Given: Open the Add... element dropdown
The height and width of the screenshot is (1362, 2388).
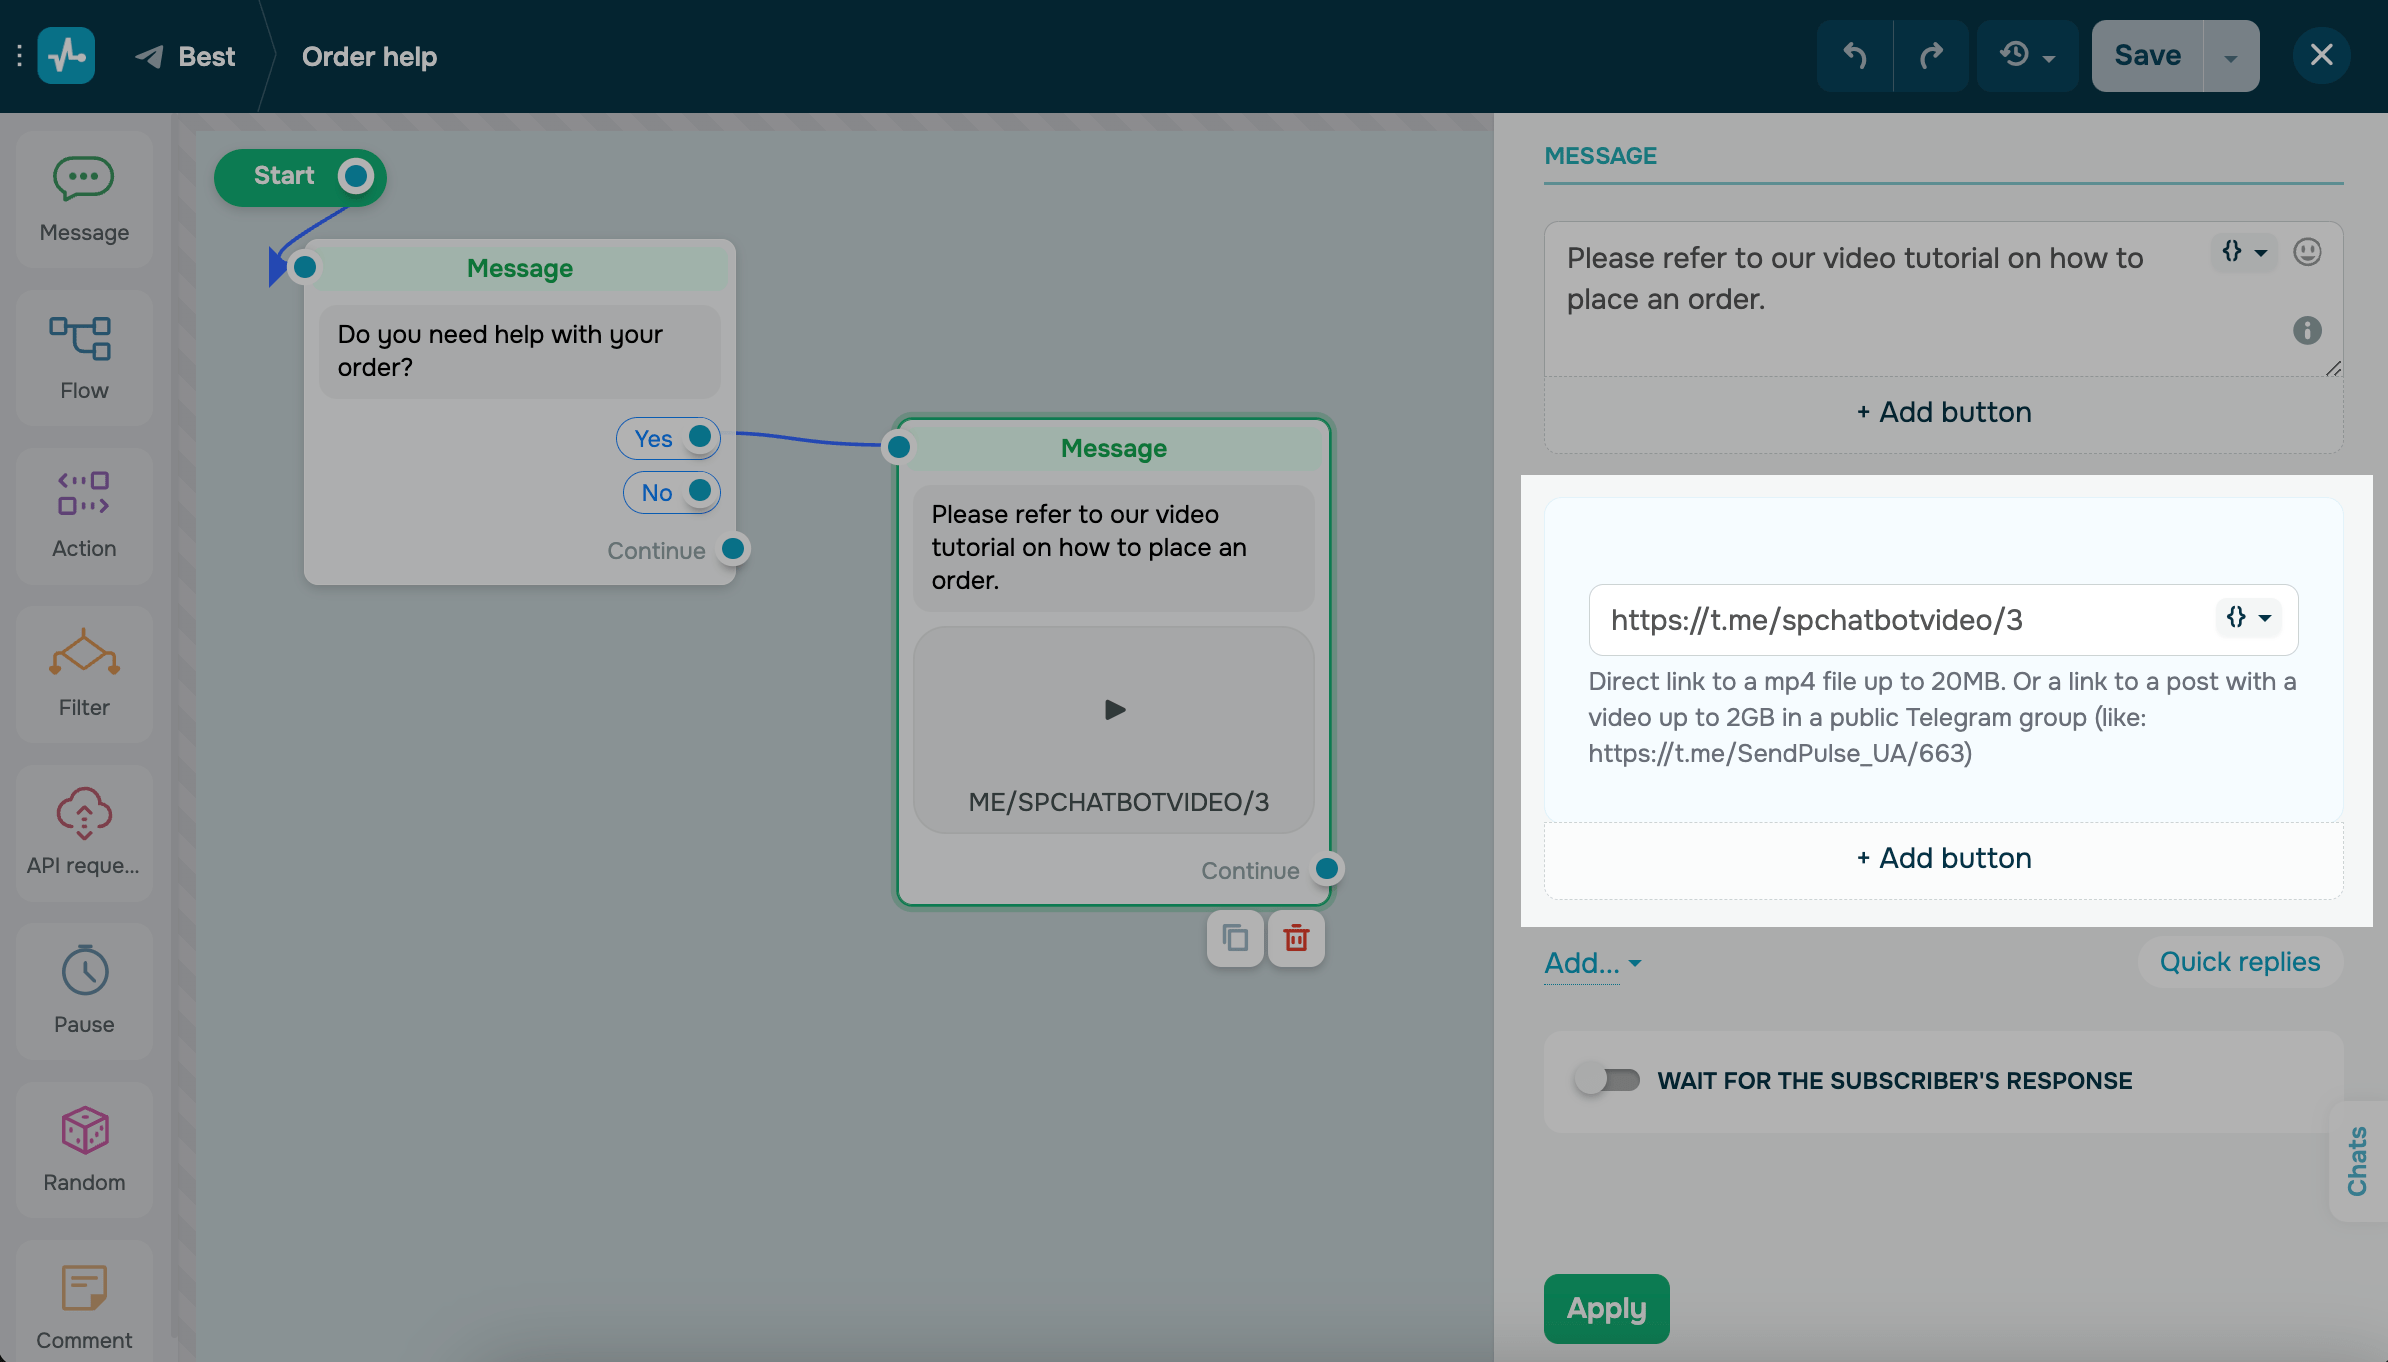Looking at the screenshot, I should (x=1592, y=963).
